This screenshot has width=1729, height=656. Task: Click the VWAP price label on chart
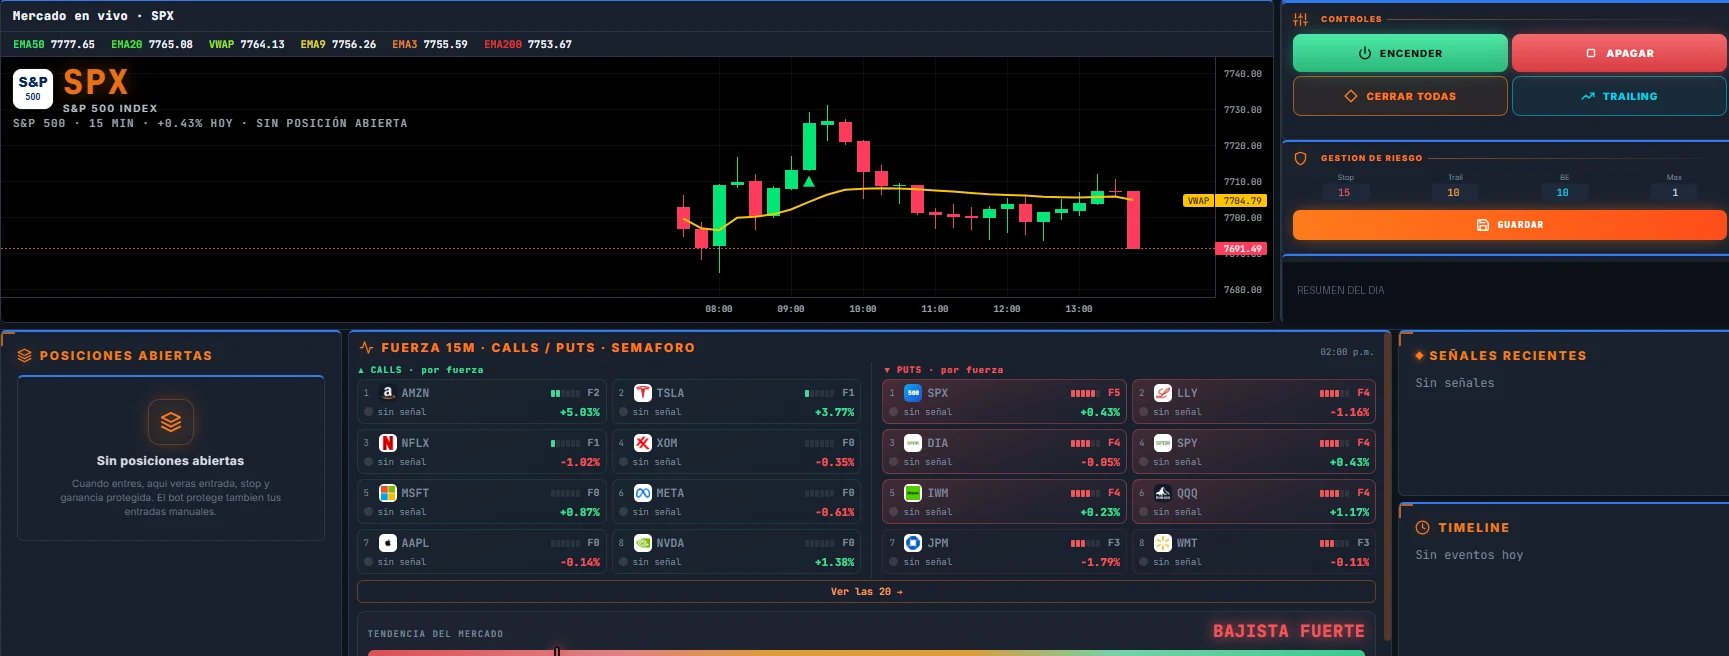pyautogui.click(x=1225, y=201)
